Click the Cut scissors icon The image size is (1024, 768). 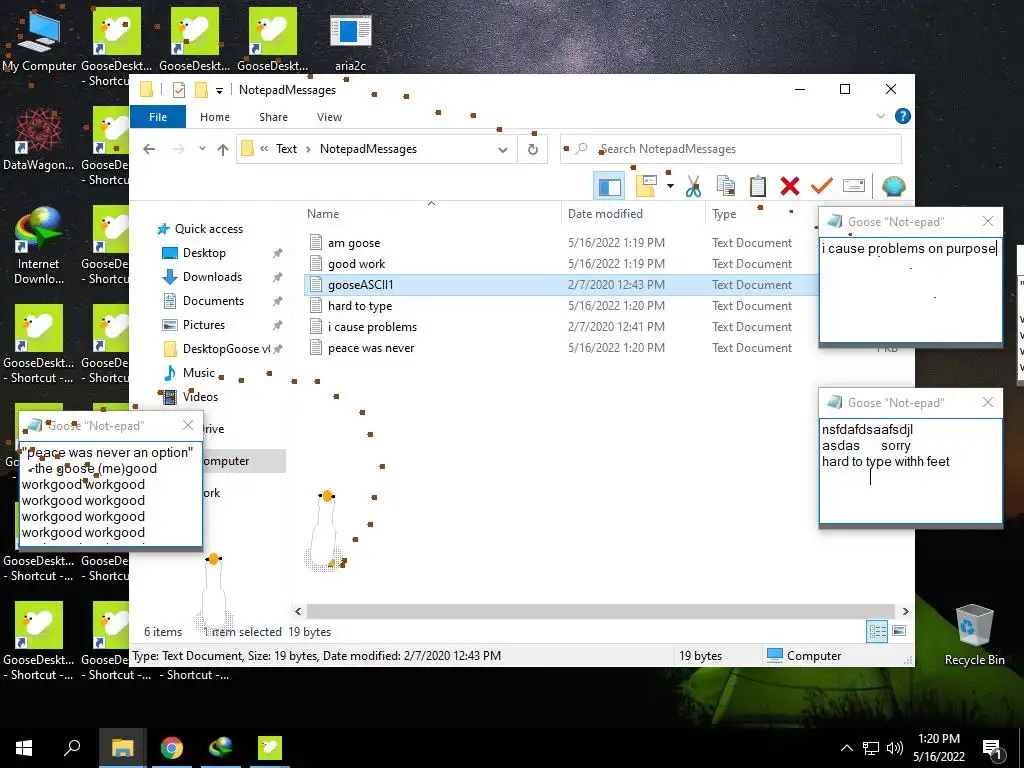(x=693, y=187)
